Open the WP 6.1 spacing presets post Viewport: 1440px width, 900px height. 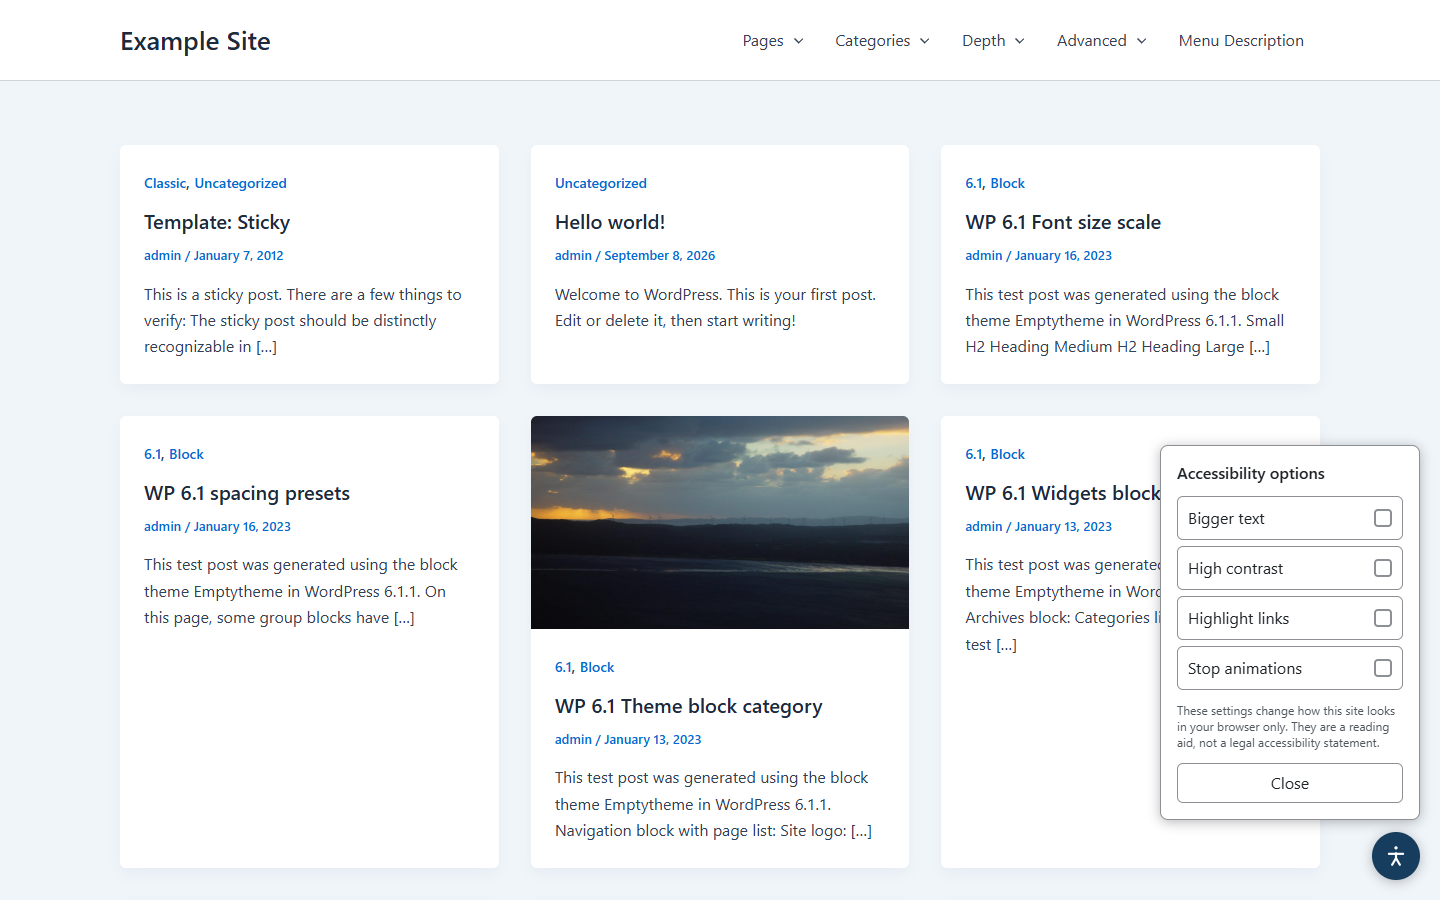pyautogui.click(x=247, y=493)
